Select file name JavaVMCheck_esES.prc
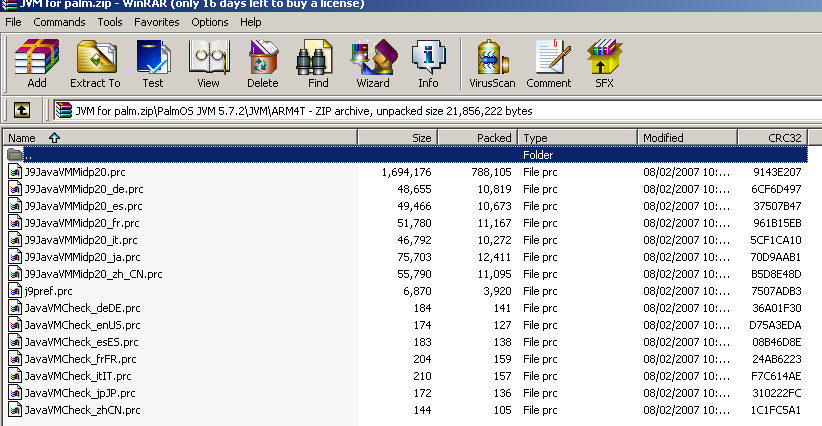 tap(81, 342)
